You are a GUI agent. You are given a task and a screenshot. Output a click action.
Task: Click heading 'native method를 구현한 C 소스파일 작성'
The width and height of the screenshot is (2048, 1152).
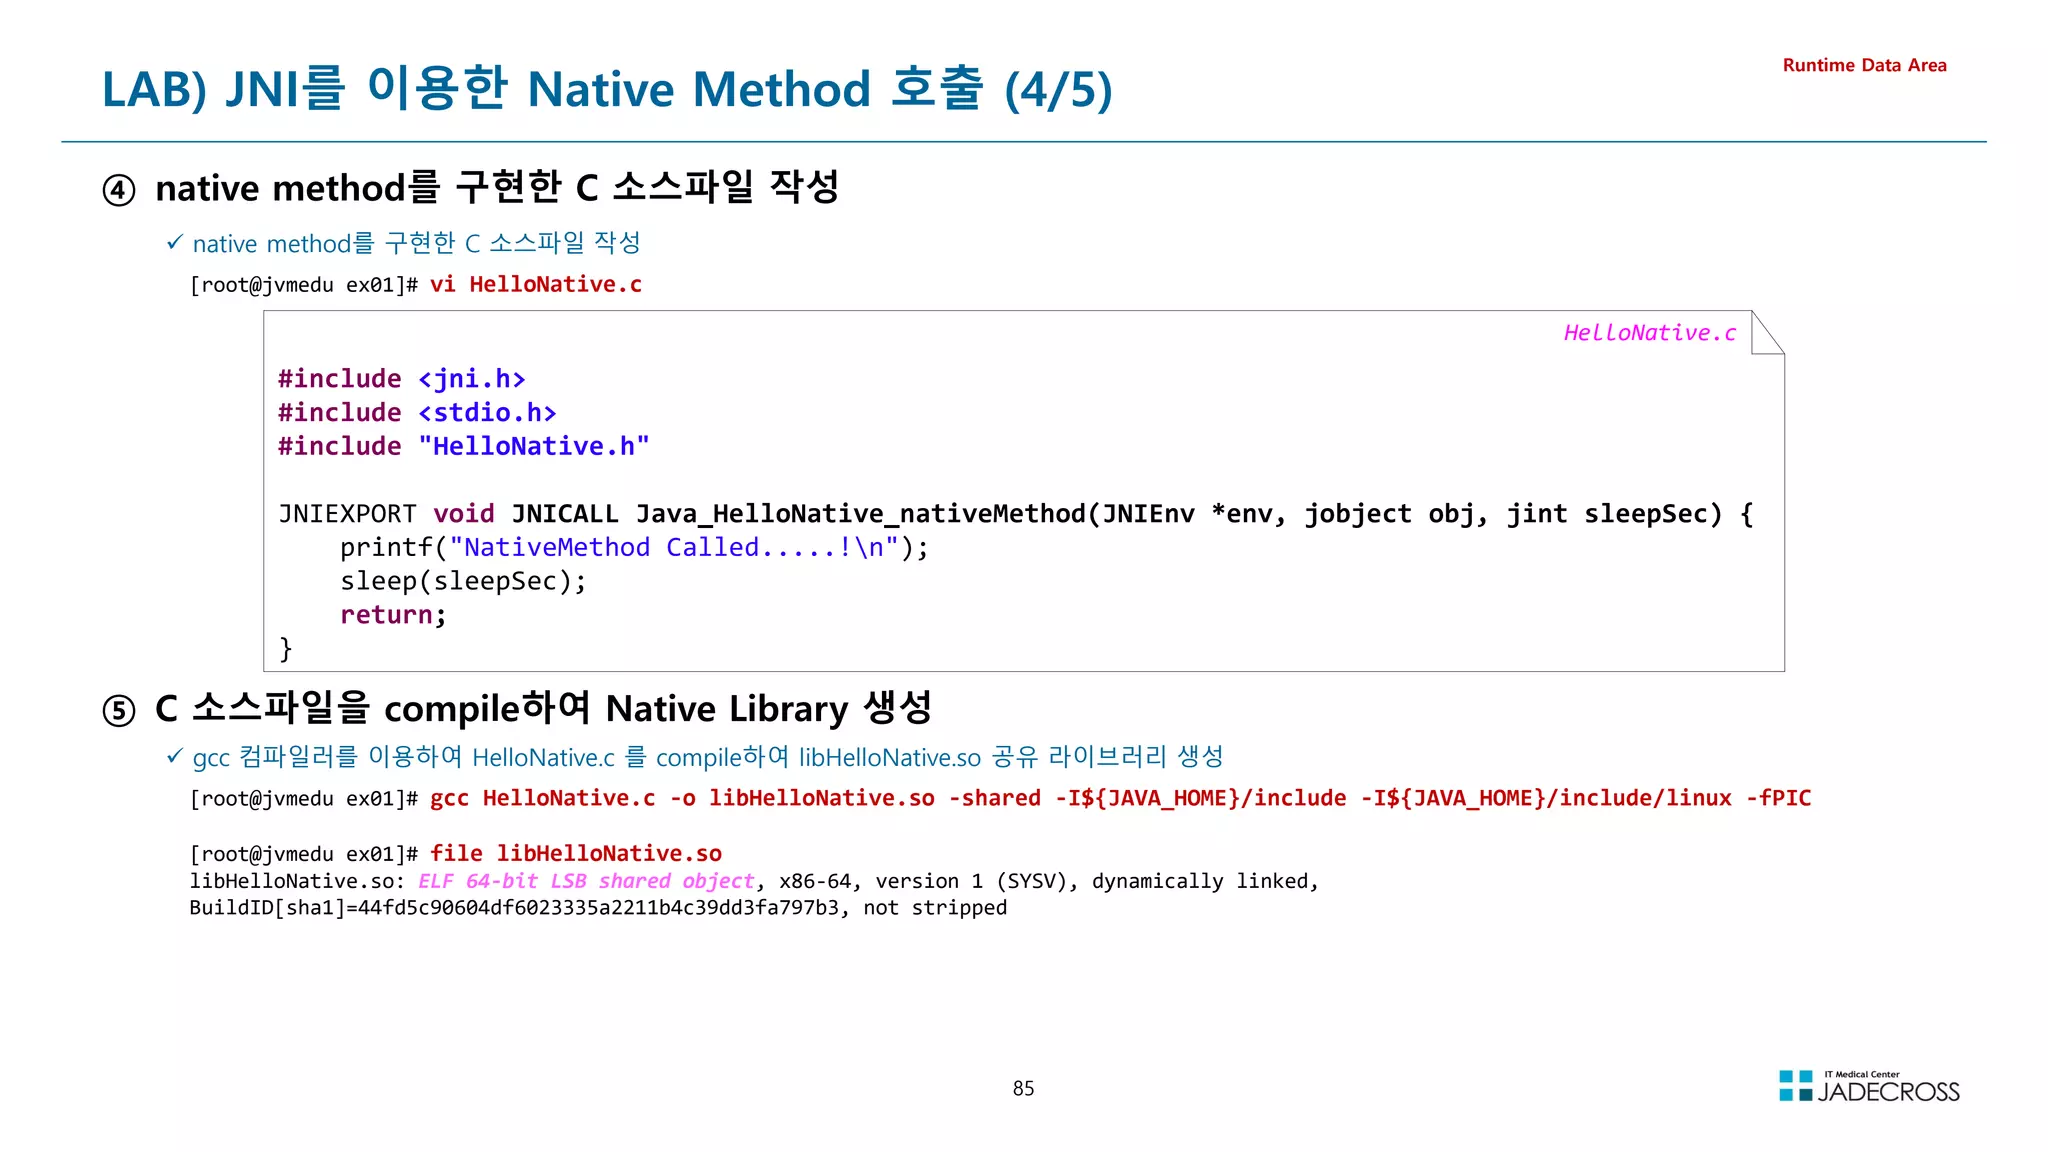point(497,187)
